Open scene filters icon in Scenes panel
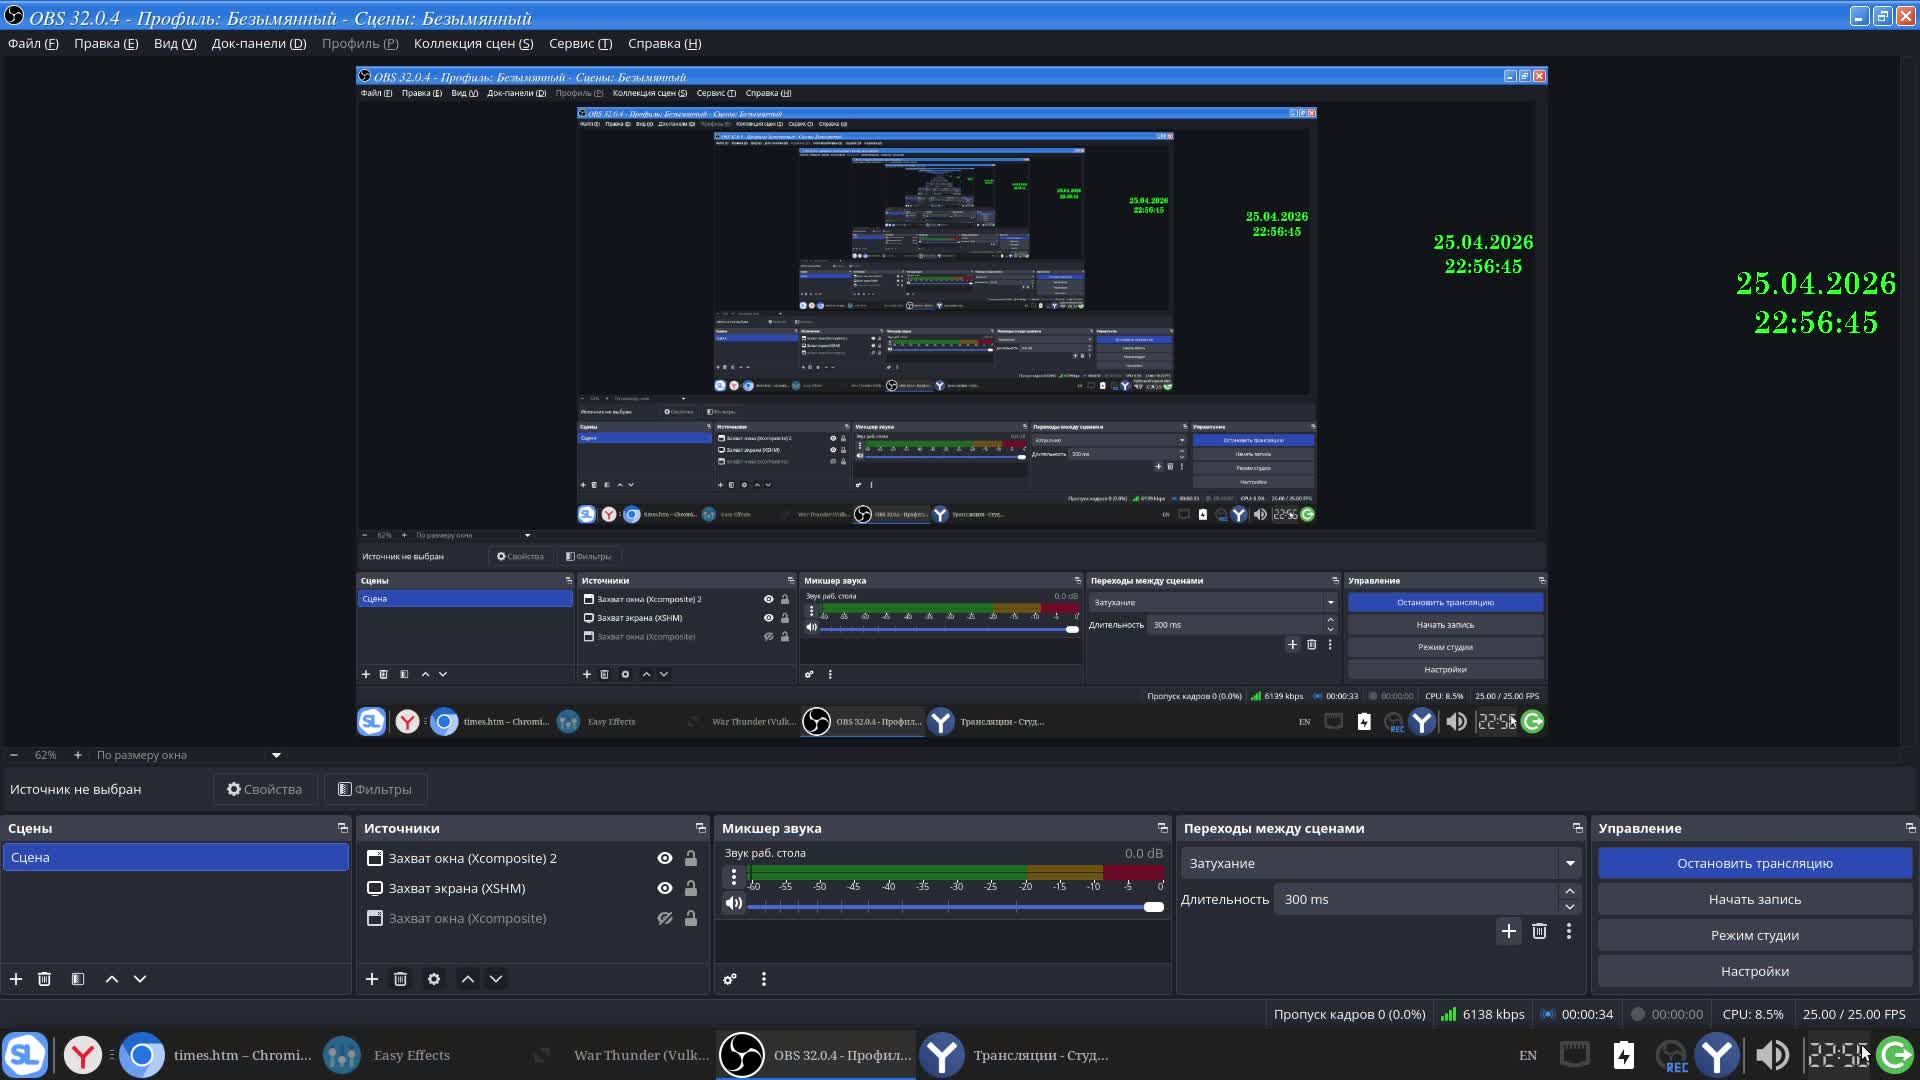The image size is (1920, 1080). tap(78, 979)
